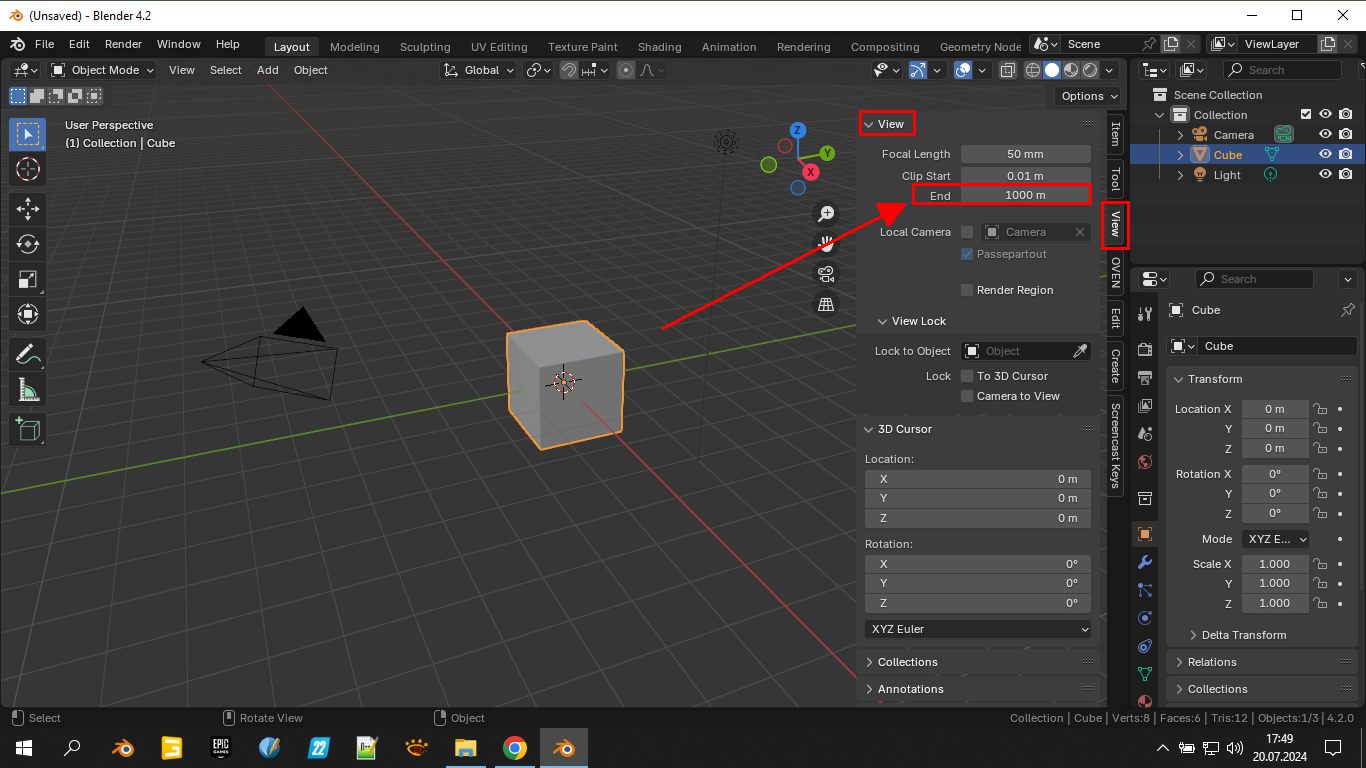Toggle viewport overlays display
This screenshot has width=1366, height=768.
pyautogui.click(x=962, y=70)
